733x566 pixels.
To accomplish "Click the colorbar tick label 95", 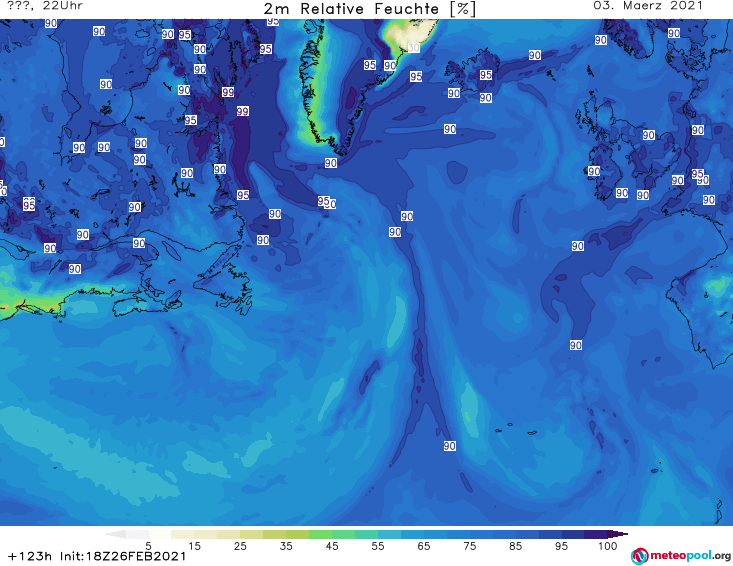I will tap(561, 546).
